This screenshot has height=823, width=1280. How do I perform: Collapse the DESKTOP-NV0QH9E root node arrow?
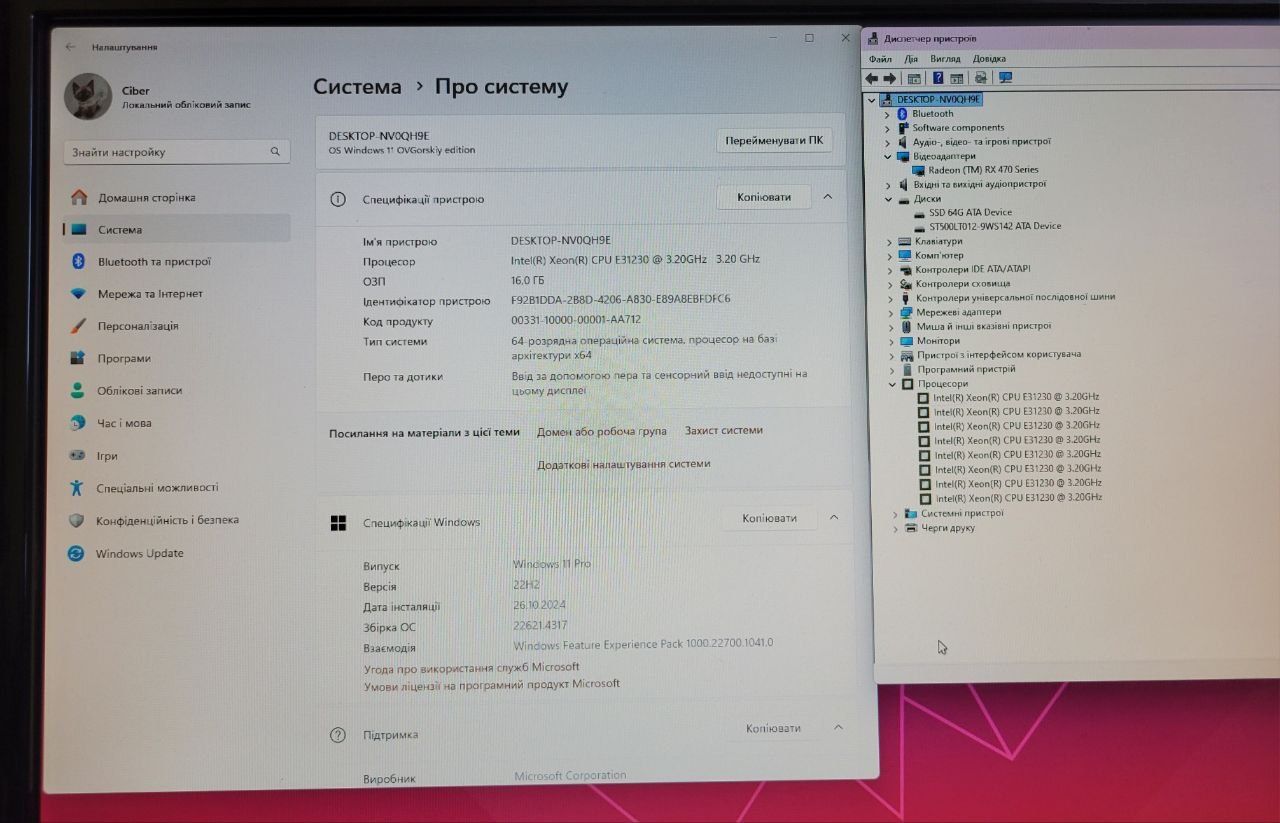pyautogui.click(x=872, y=99)
